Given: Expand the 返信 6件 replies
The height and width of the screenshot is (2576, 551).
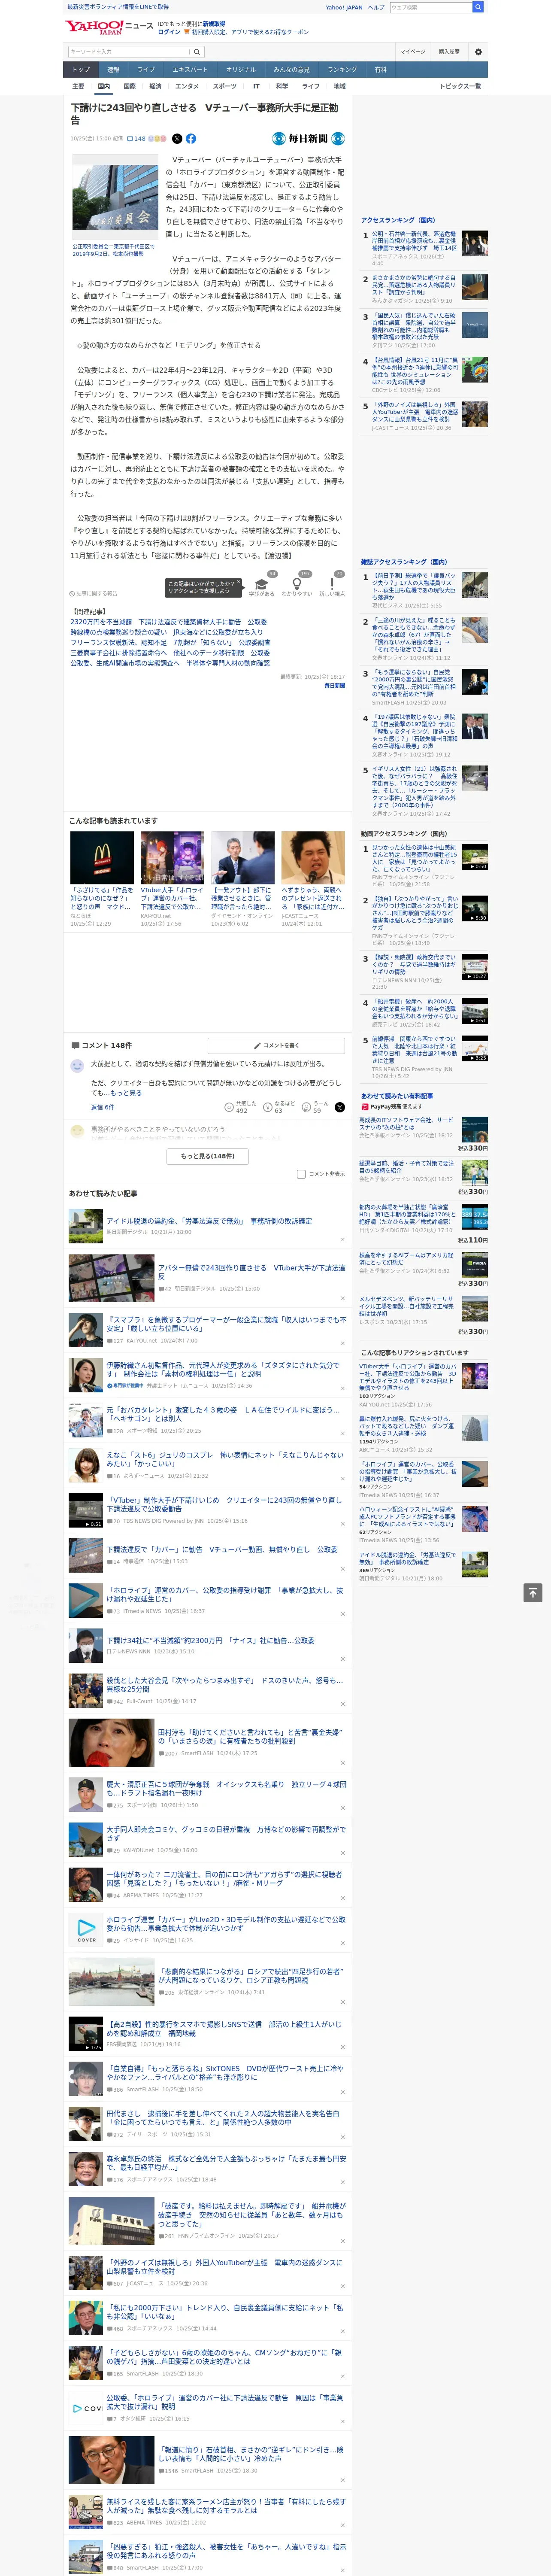Looking at the screenshot, I should [102, 1107].
